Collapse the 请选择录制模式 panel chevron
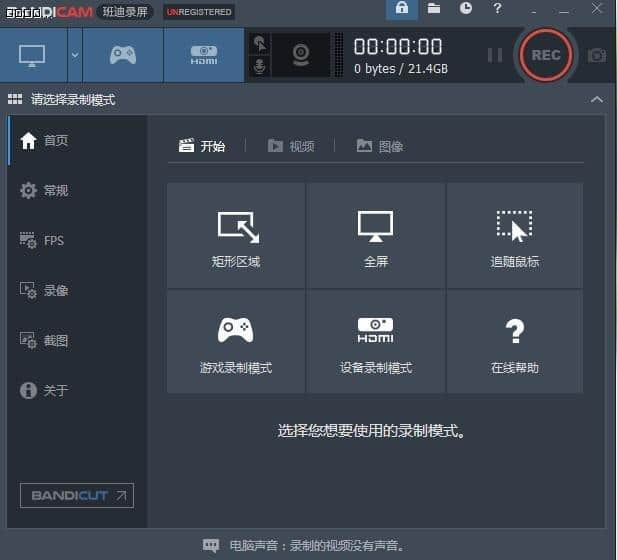The width and height of the screenshot is (617, 560). (597, 100)
